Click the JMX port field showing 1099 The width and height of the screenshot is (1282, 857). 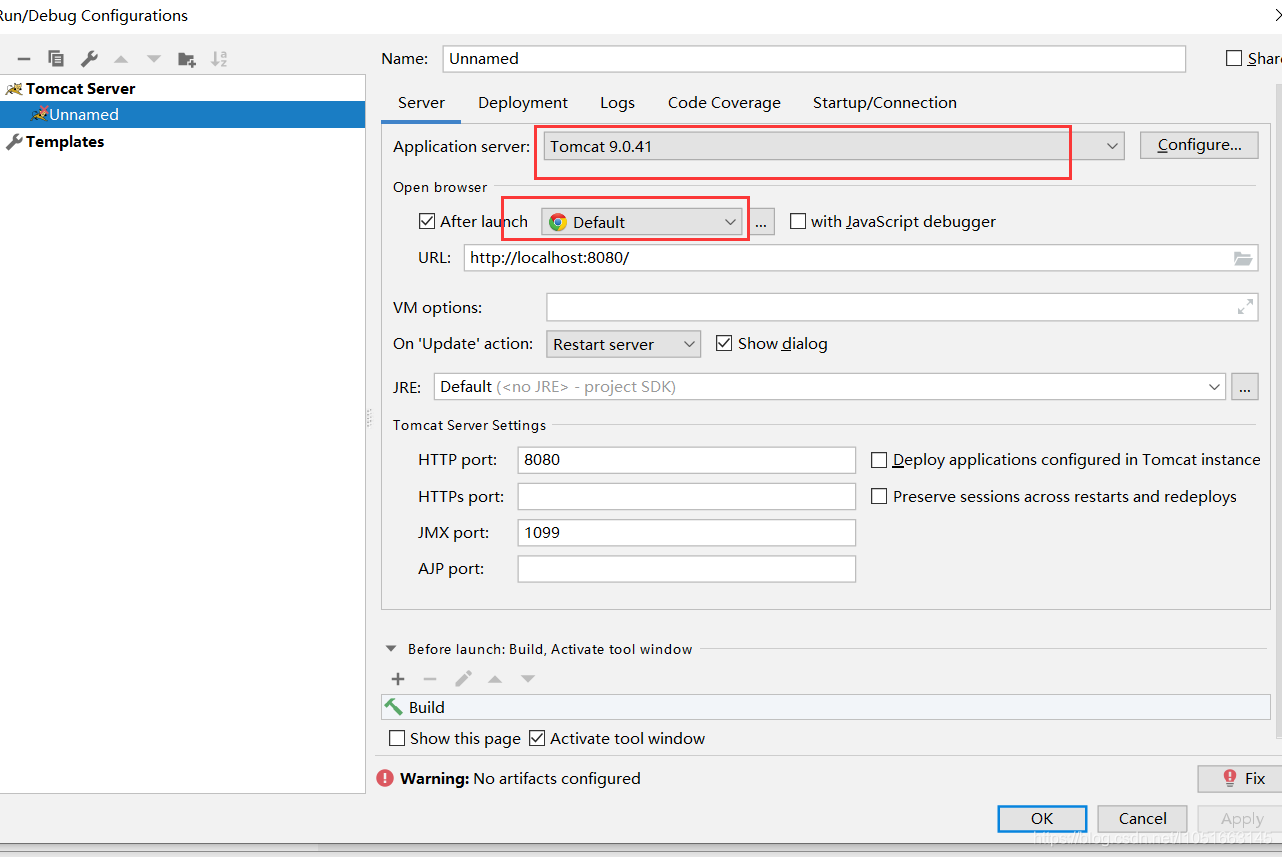coord(687,532)
